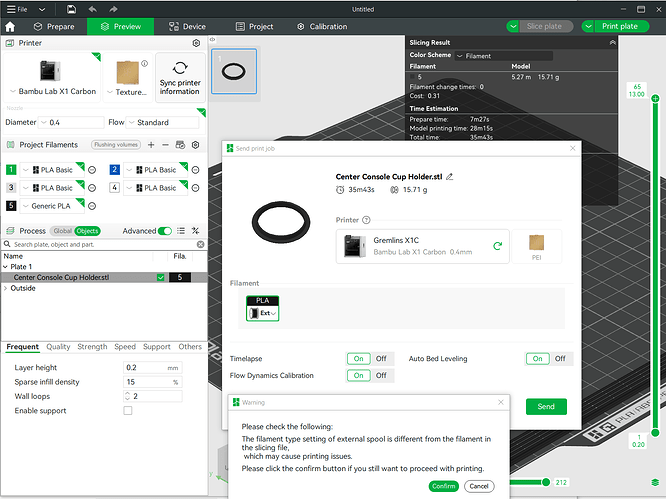Refresh the Gremlins X1C printer list
The image size is (666, 499).
tap(497, 246)
